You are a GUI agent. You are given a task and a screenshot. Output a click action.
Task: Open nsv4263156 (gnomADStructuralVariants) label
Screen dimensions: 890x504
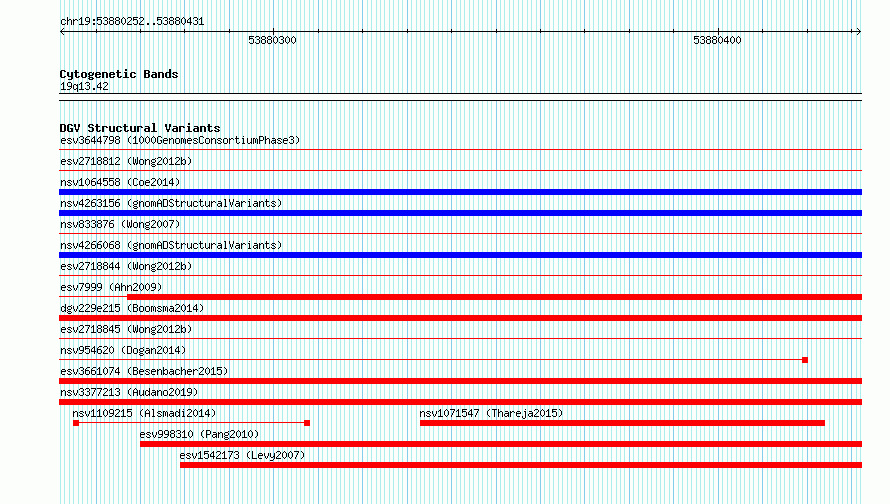(x=171, y=203)
